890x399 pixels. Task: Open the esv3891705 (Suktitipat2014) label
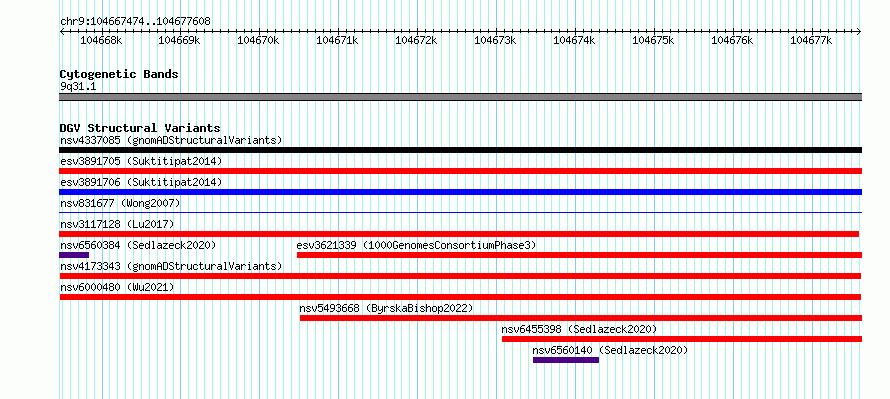pos(141,161)
